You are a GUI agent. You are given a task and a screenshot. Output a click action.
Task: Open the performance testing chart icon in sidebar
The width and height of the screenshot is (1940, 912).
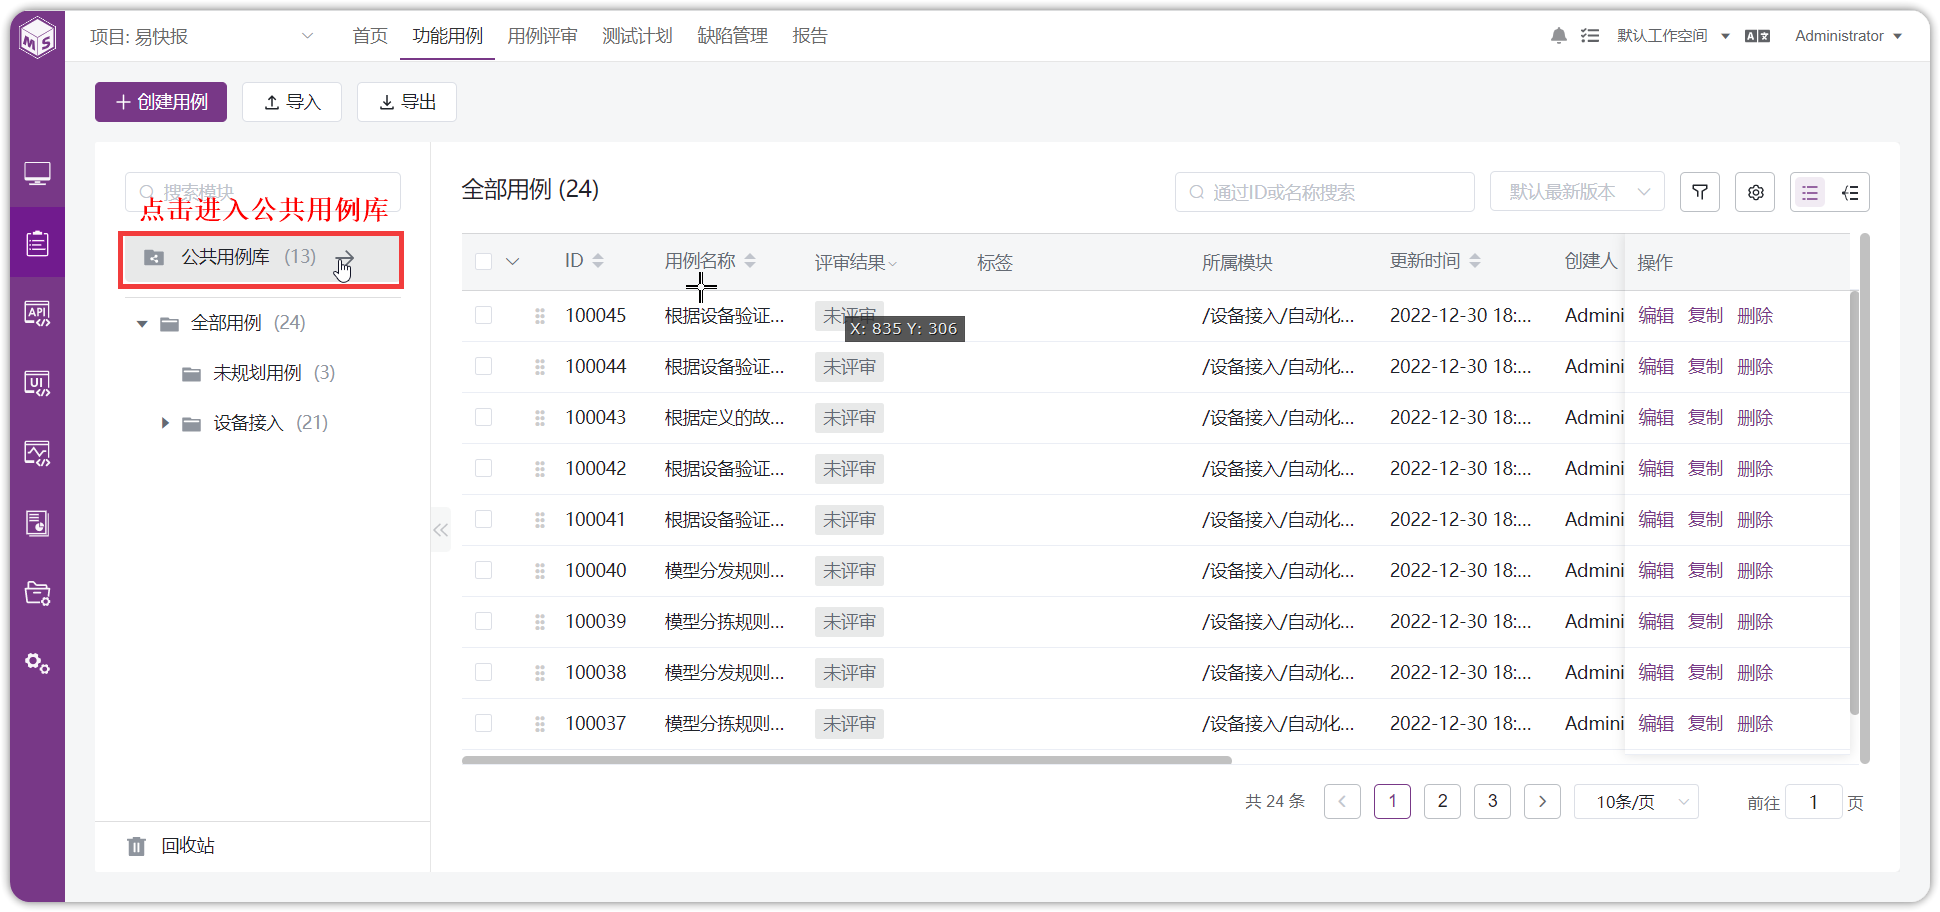click(37, 453)
